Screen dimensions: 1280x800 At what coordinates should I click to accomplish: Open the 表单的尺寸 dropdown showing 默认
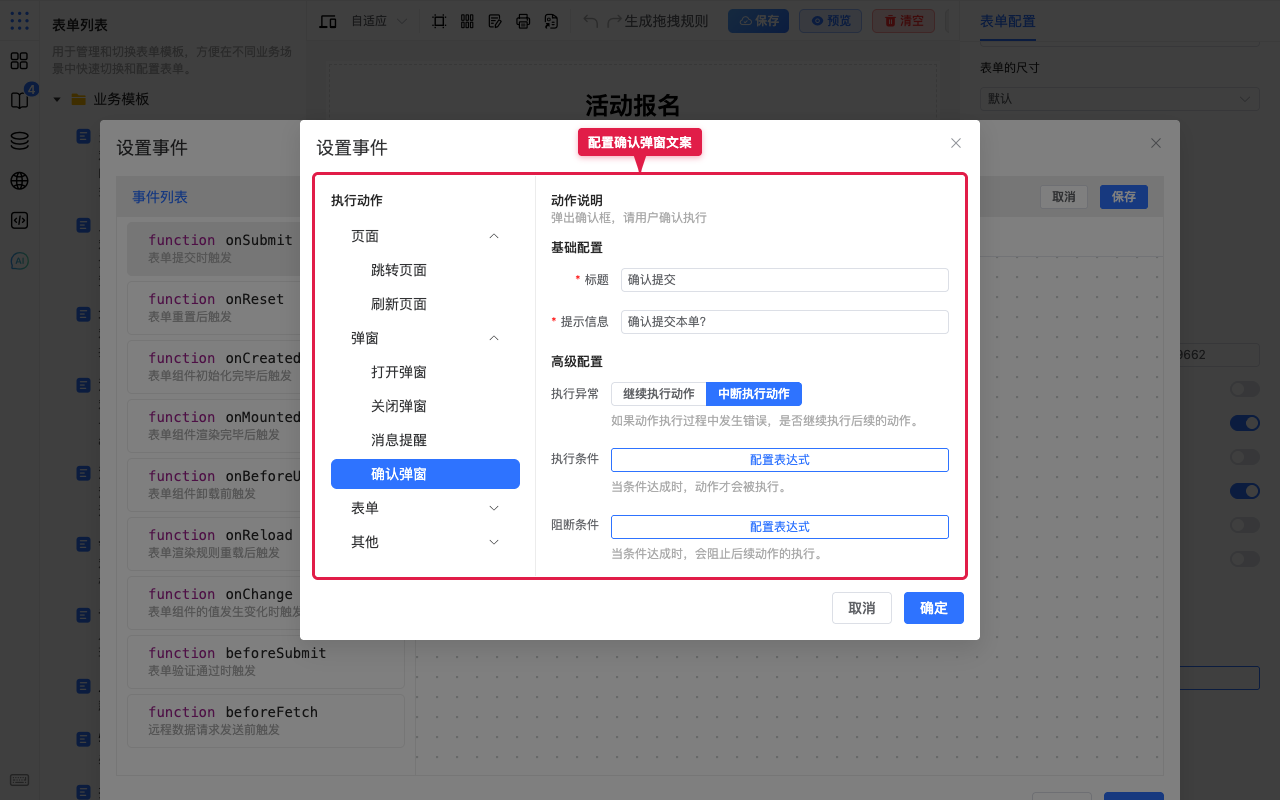1119,99
